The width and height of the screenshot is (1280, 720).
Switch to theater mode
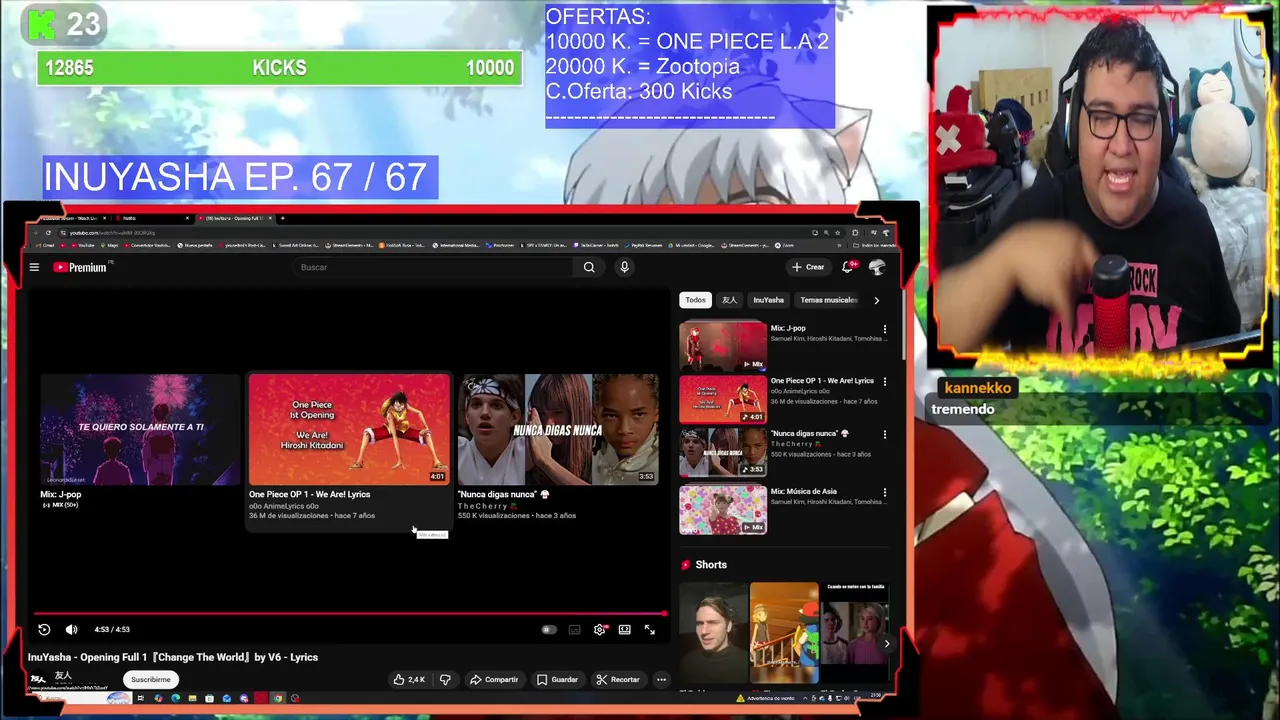[x=624, y=629]
